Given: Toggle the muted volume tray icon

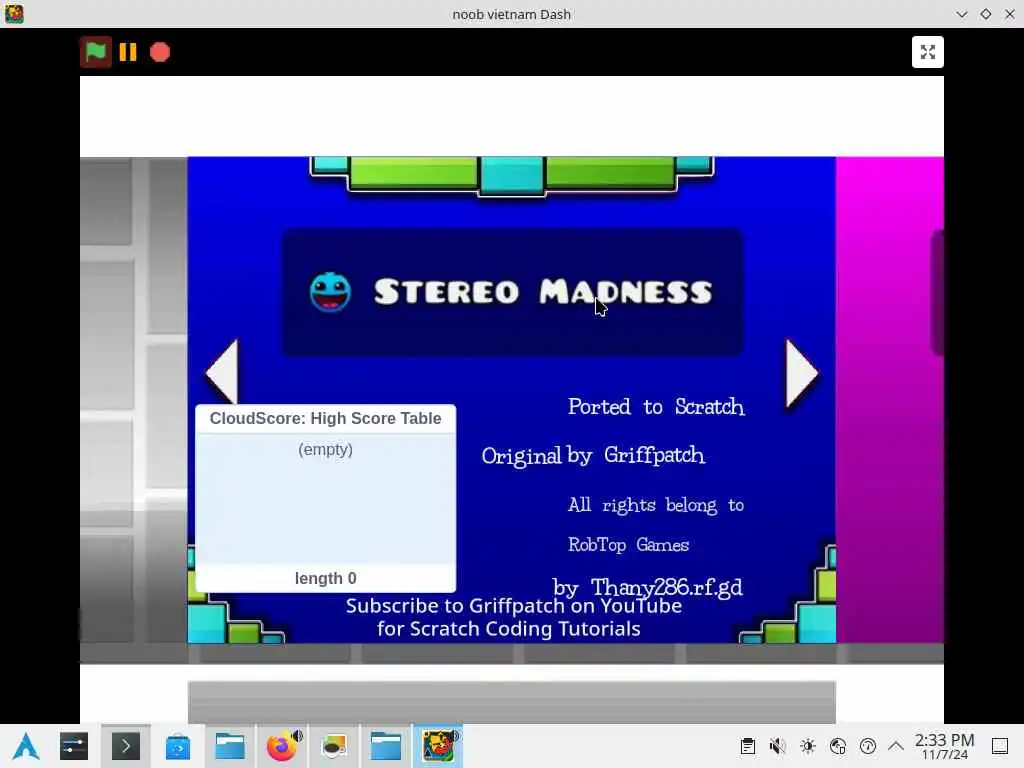Looking at the screenshot, I should (777, 746).
